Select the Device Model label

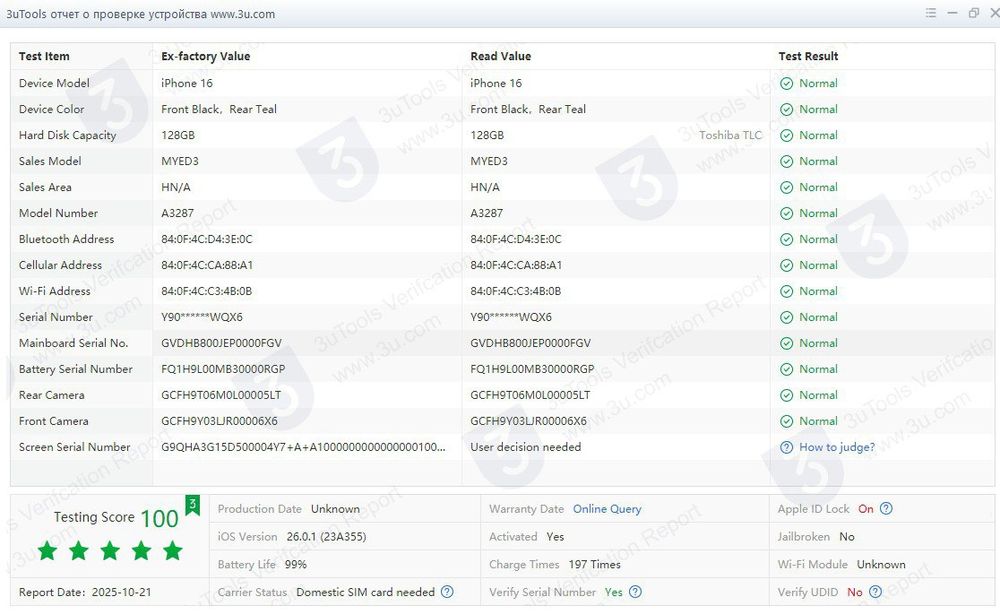pos(54,83)
